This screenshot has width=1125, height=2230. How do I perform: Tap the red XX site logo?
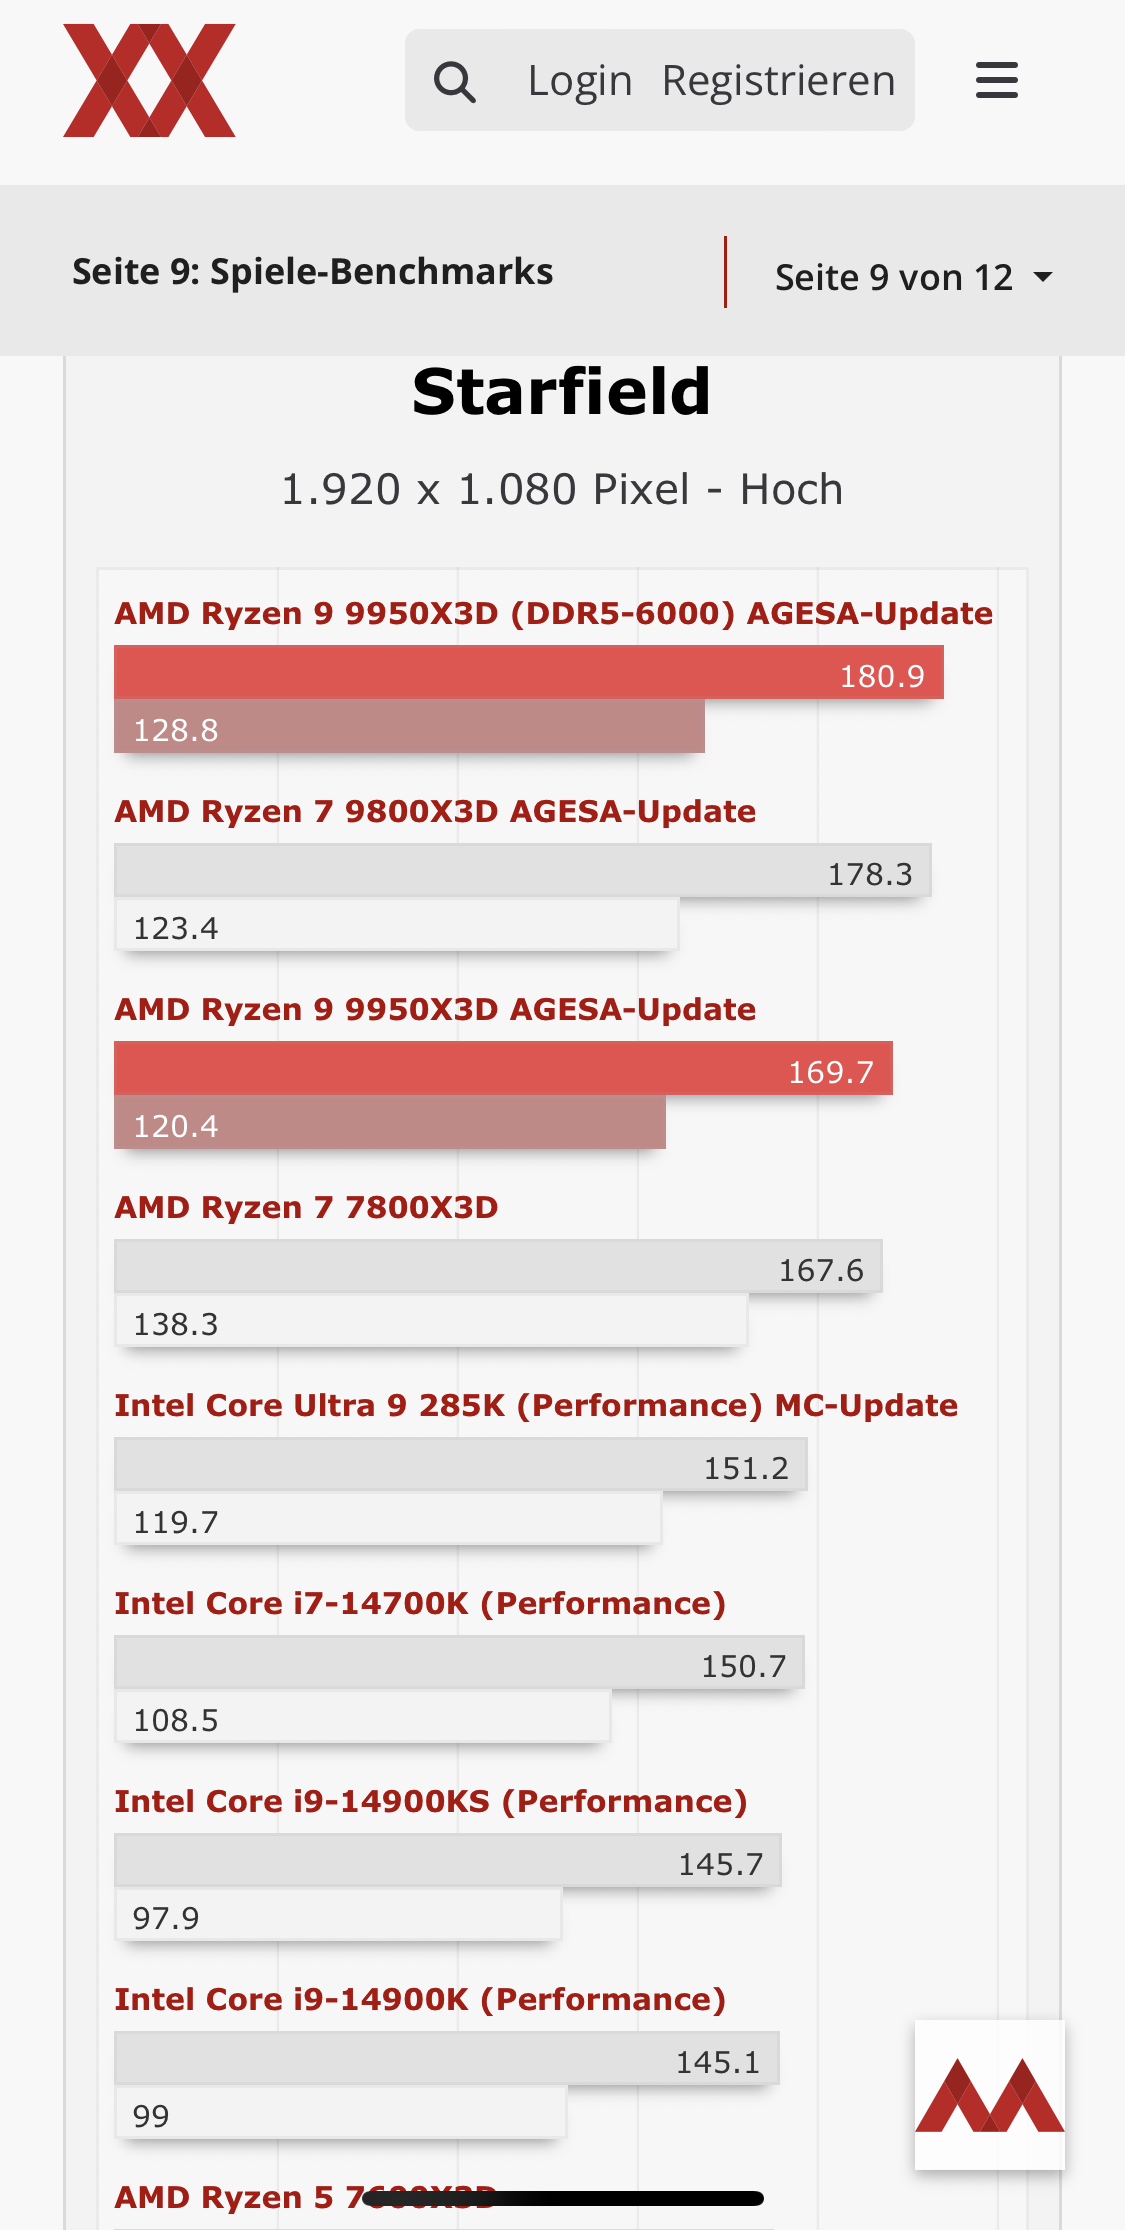(149, 80)
